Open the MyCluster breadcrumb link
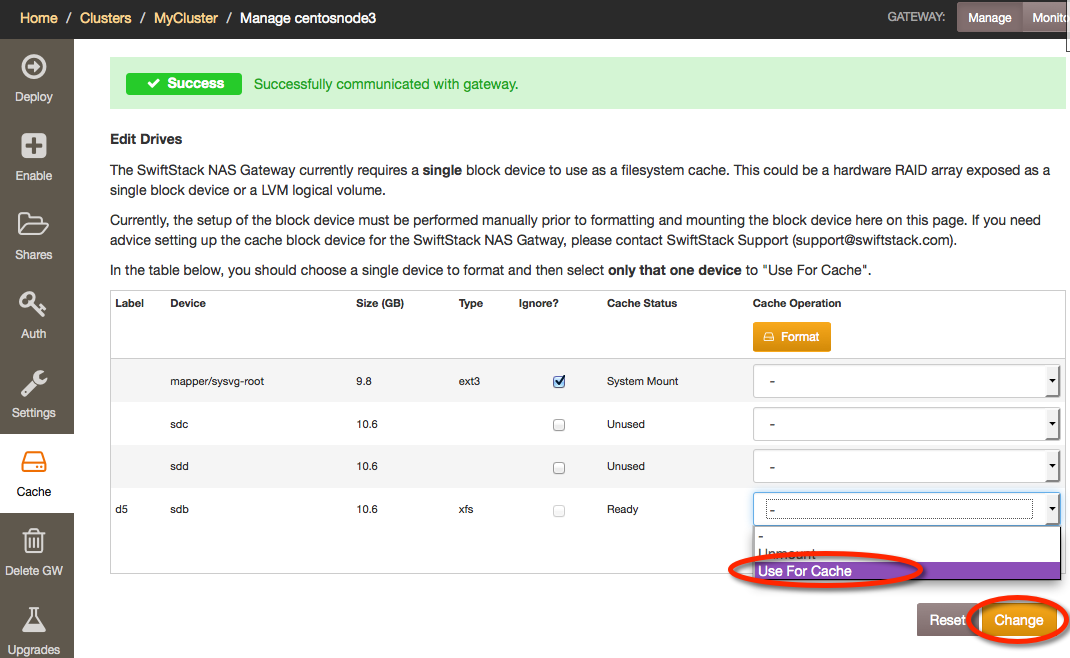The image size is (1070, 658). [186, 18]
